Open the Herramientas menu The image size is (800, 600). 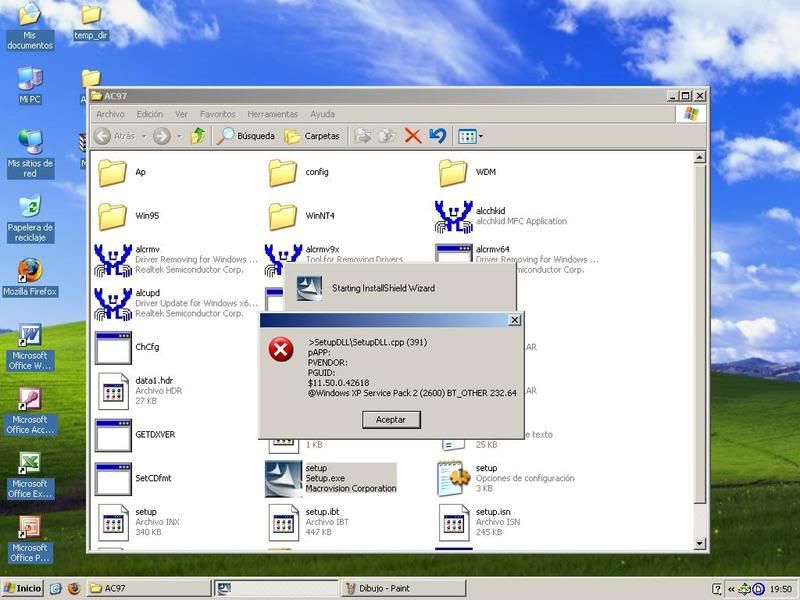tap(272, 114)
